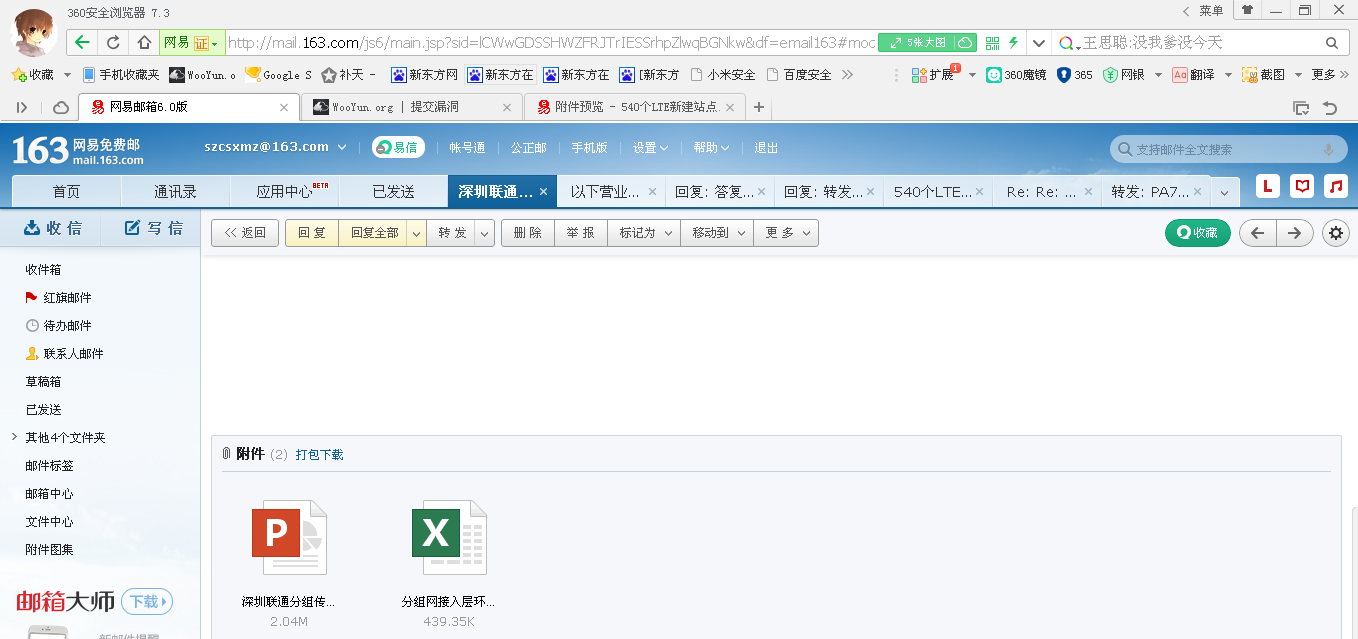
Task: Click 回复 reply button
Action: 312,233
